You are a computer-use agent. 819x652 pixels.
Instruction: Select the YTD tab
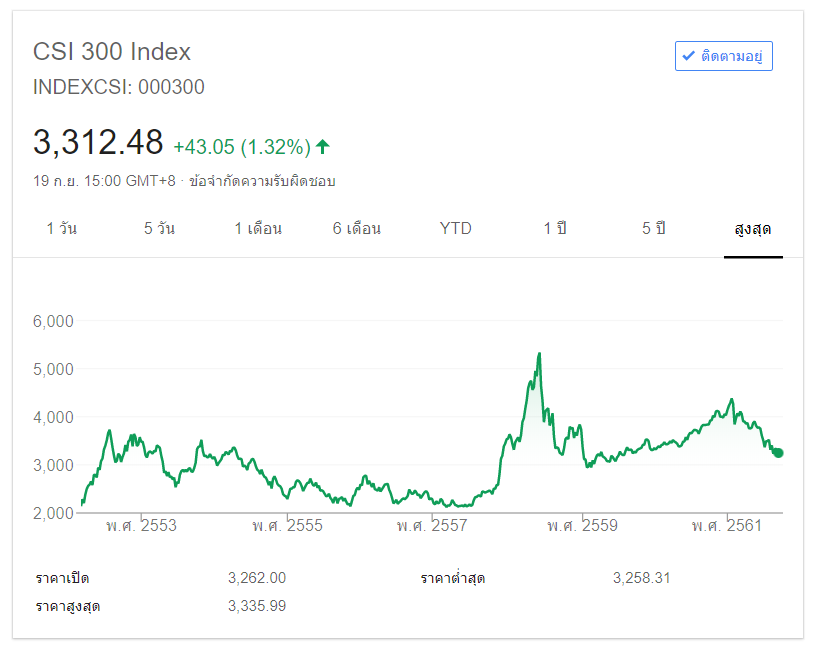pos(455,229)
